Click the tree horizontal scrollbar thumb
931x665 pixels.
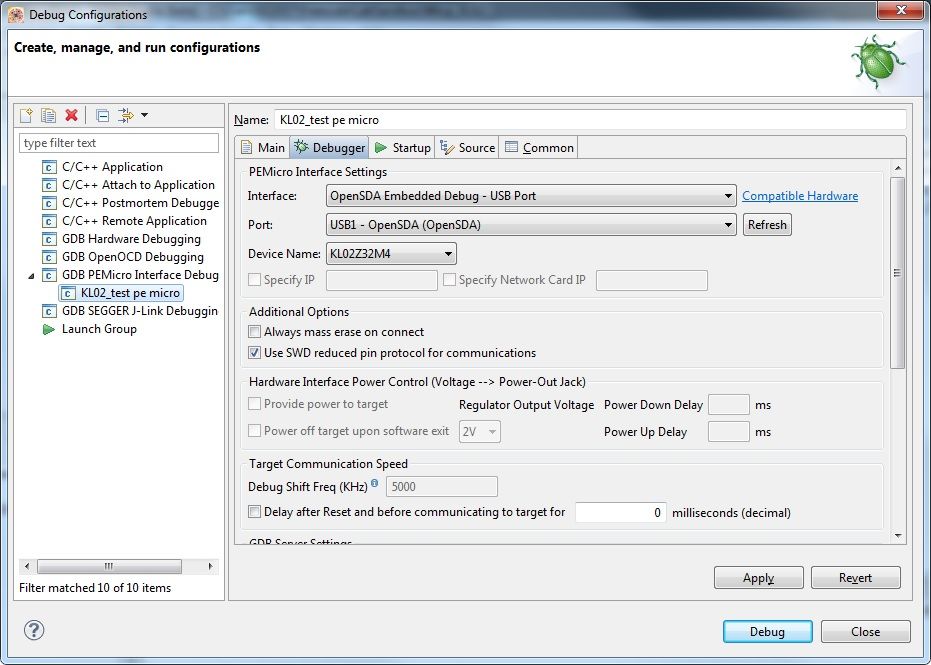click(109, 566)
